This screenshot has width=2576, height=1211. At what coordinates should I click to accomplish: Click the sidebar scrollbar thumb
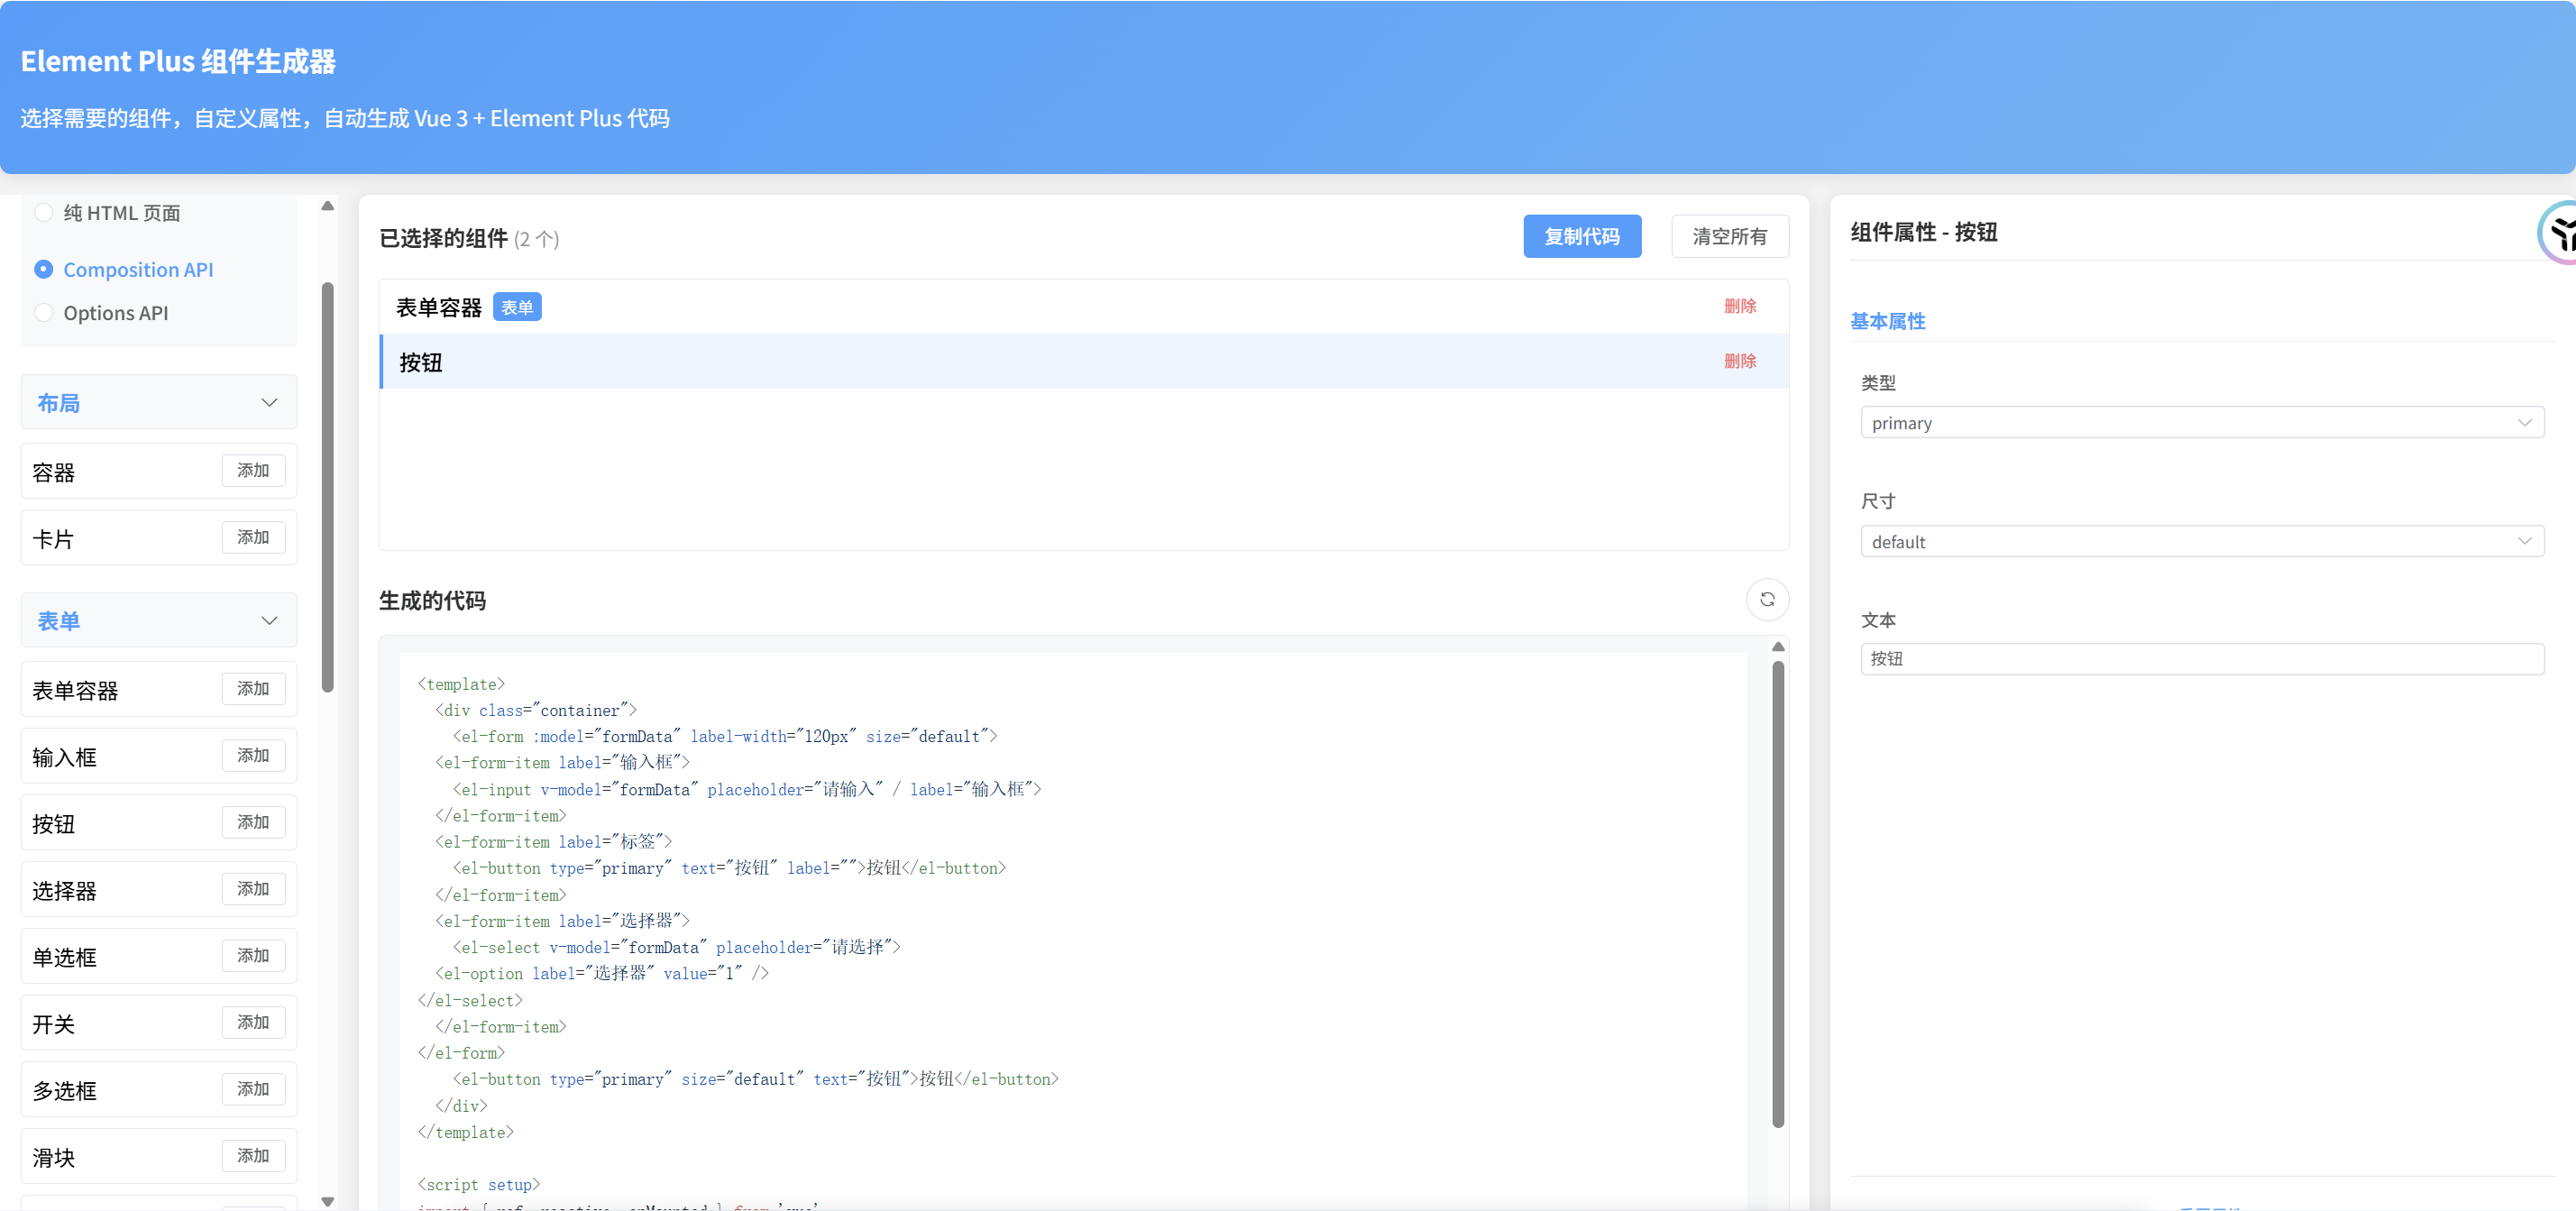(x=327, y=487)
